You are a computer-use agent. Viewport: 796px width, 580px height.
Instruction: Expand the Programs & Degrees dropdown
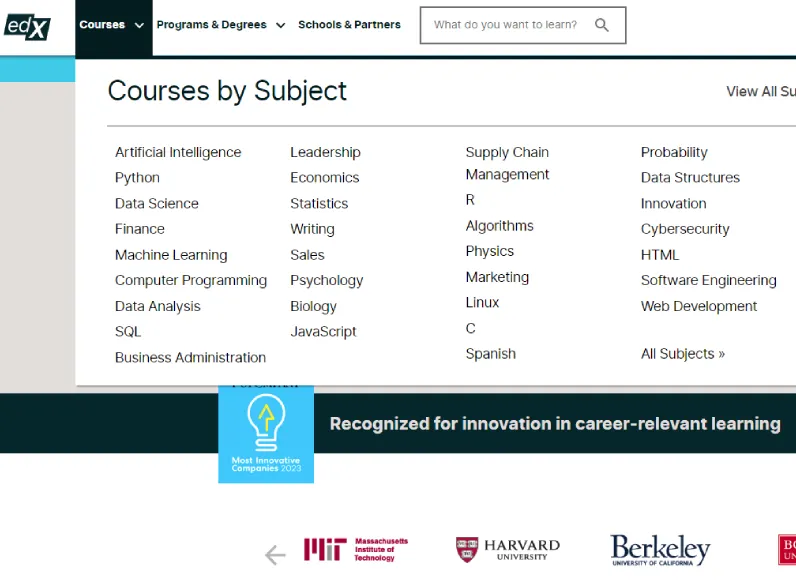click(x=221, y=25)
